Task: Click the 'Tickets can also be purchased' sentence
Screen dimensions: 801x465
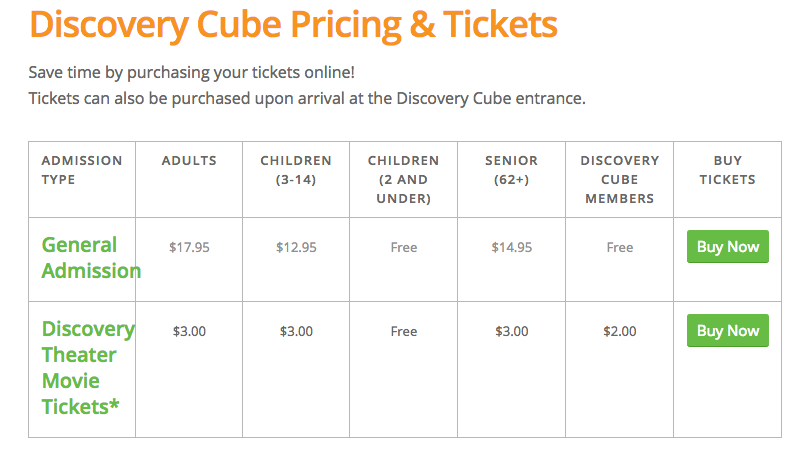Action: point(307,98)
